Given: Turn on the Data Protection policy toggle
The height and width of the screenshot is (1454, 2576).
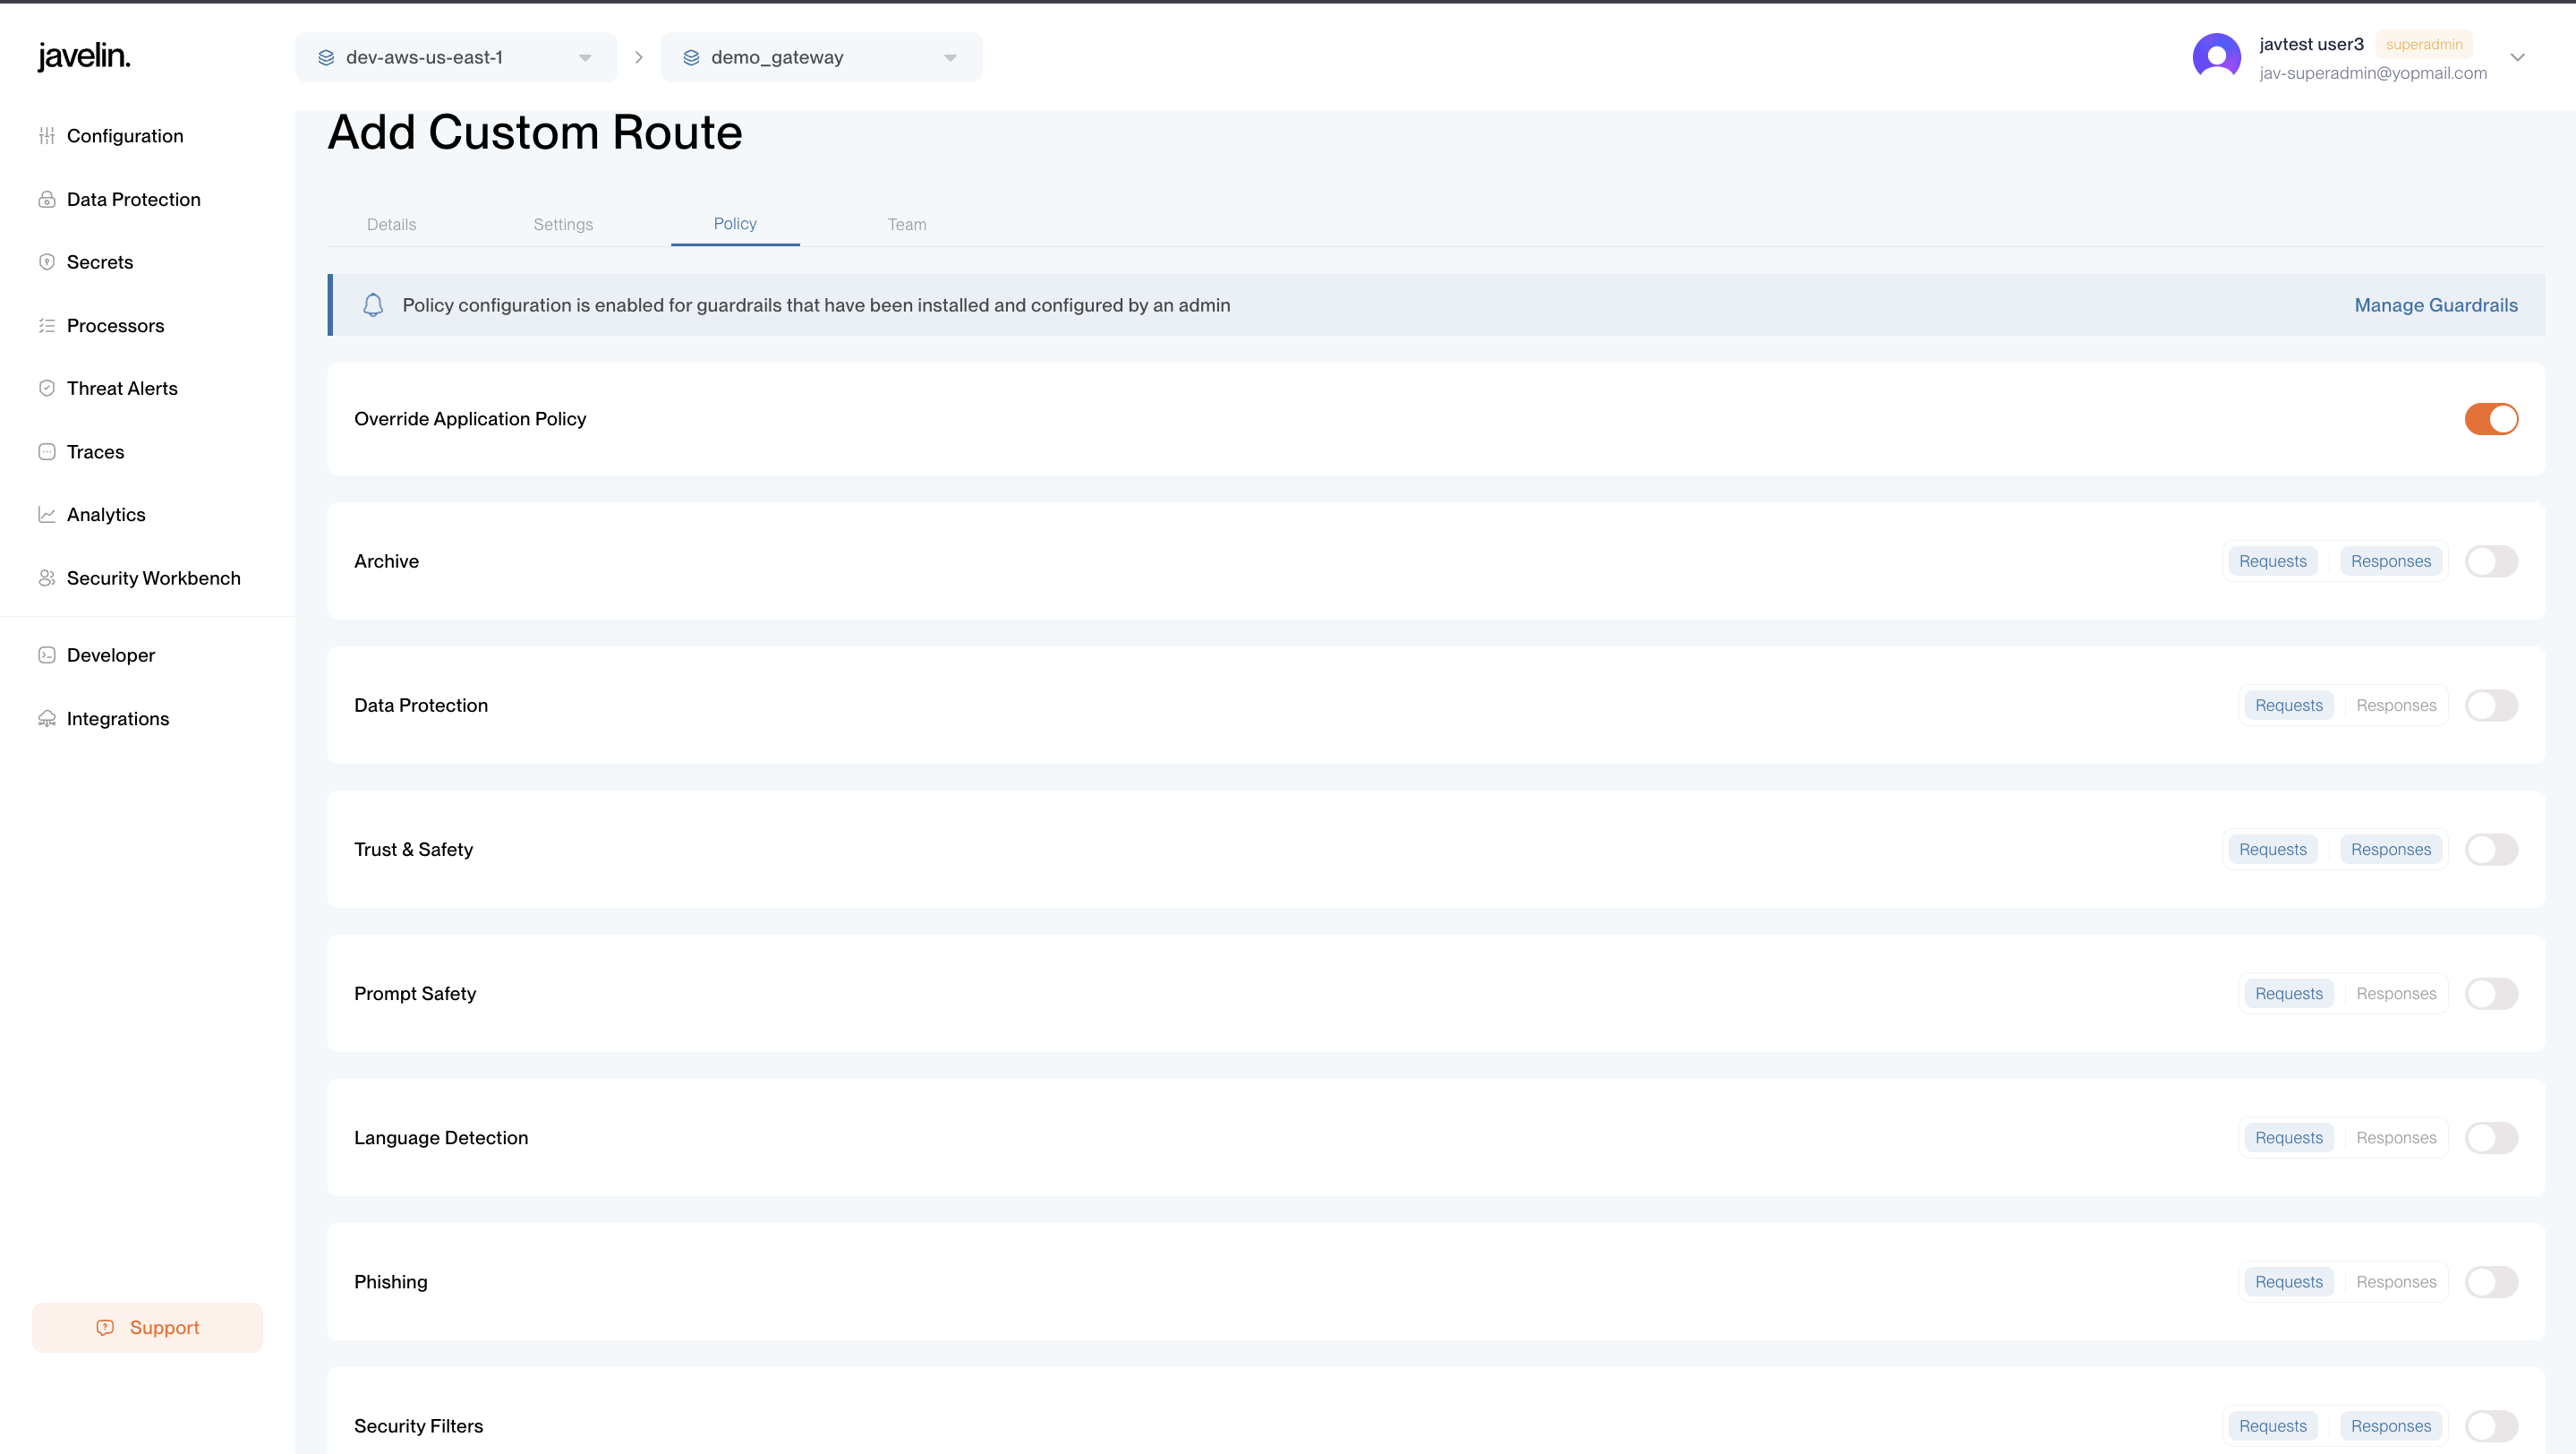Looking at the screenshot, I should point(2491,705).
